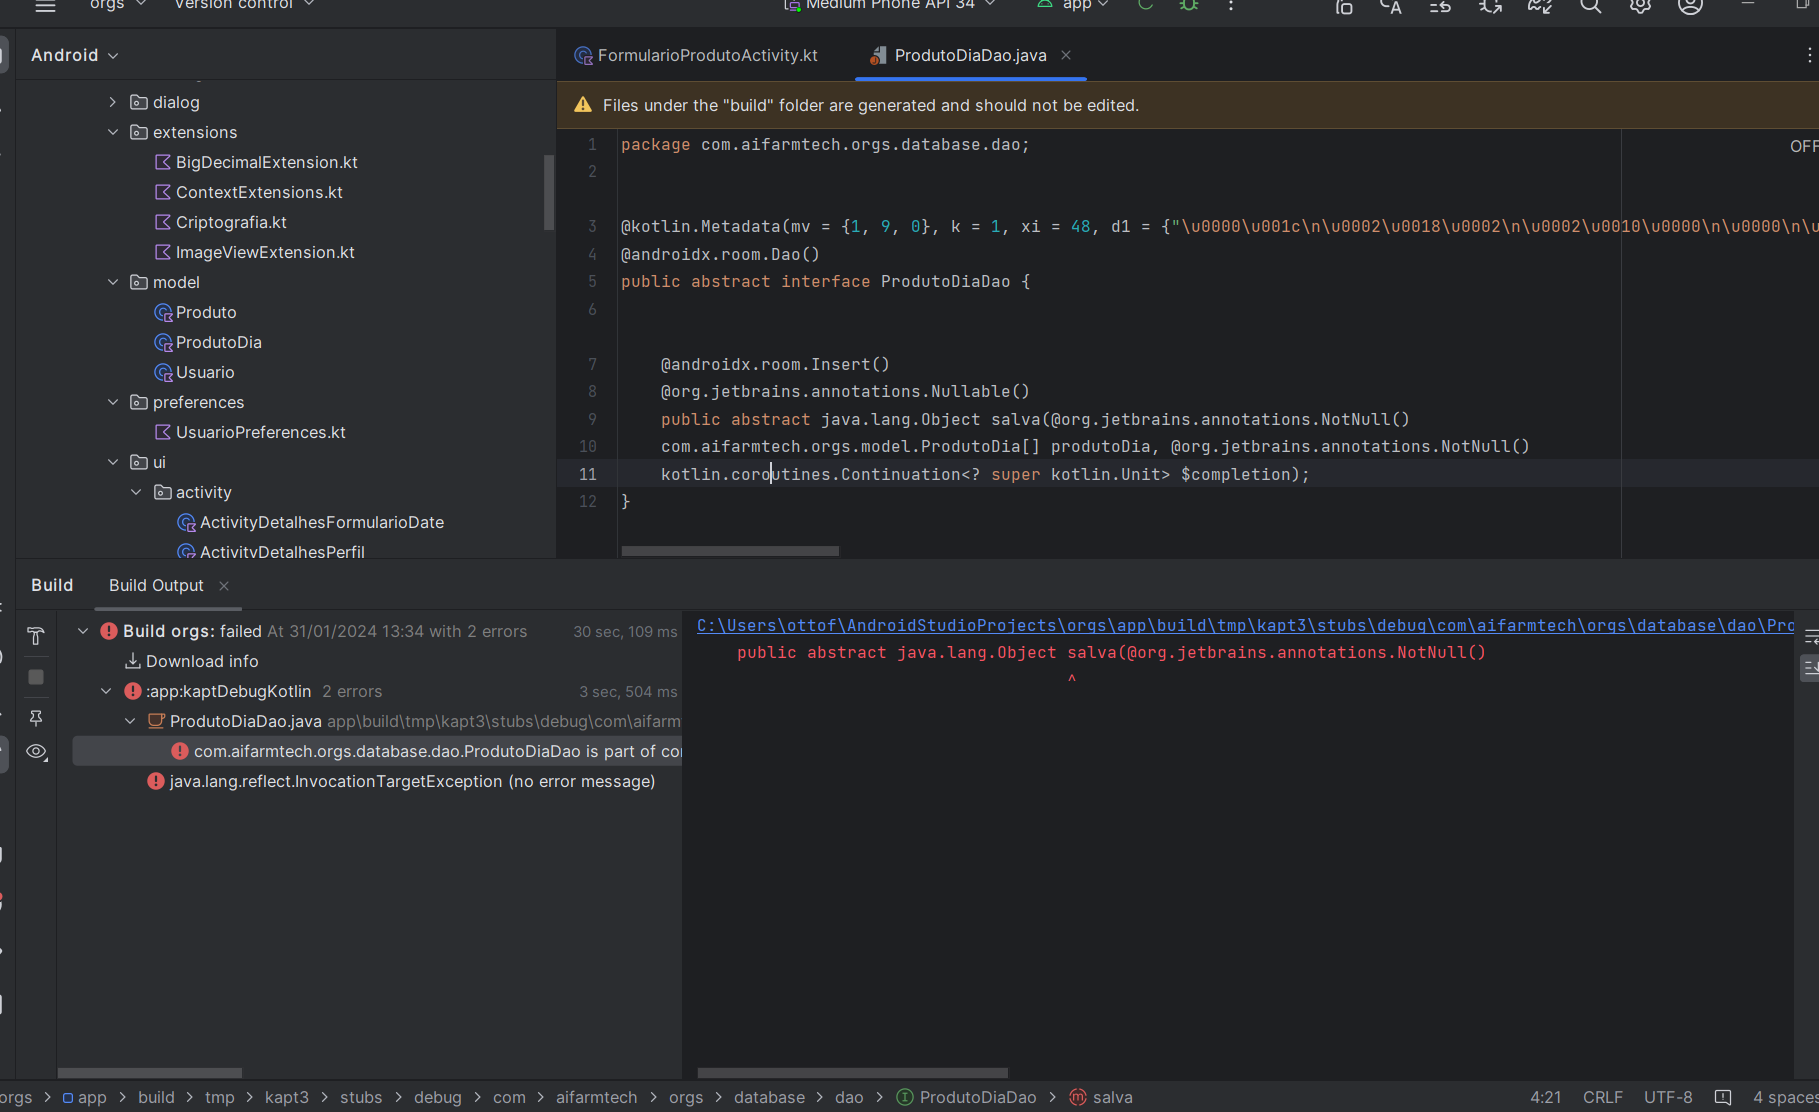Change the CRLF line separator setting

pos(1602,1097)
